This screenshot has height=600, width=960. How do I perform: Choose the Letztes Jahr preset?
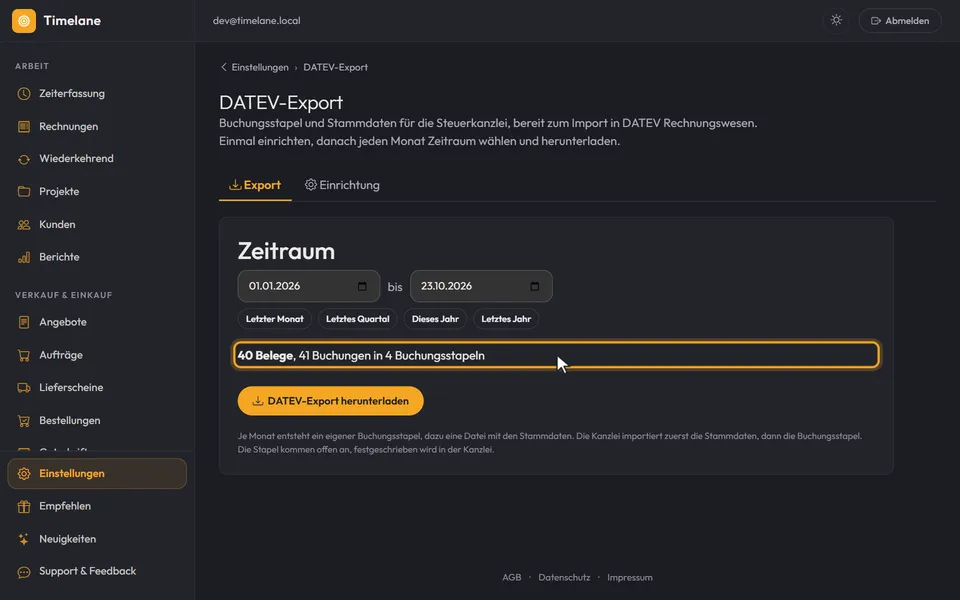pos(506,319)
